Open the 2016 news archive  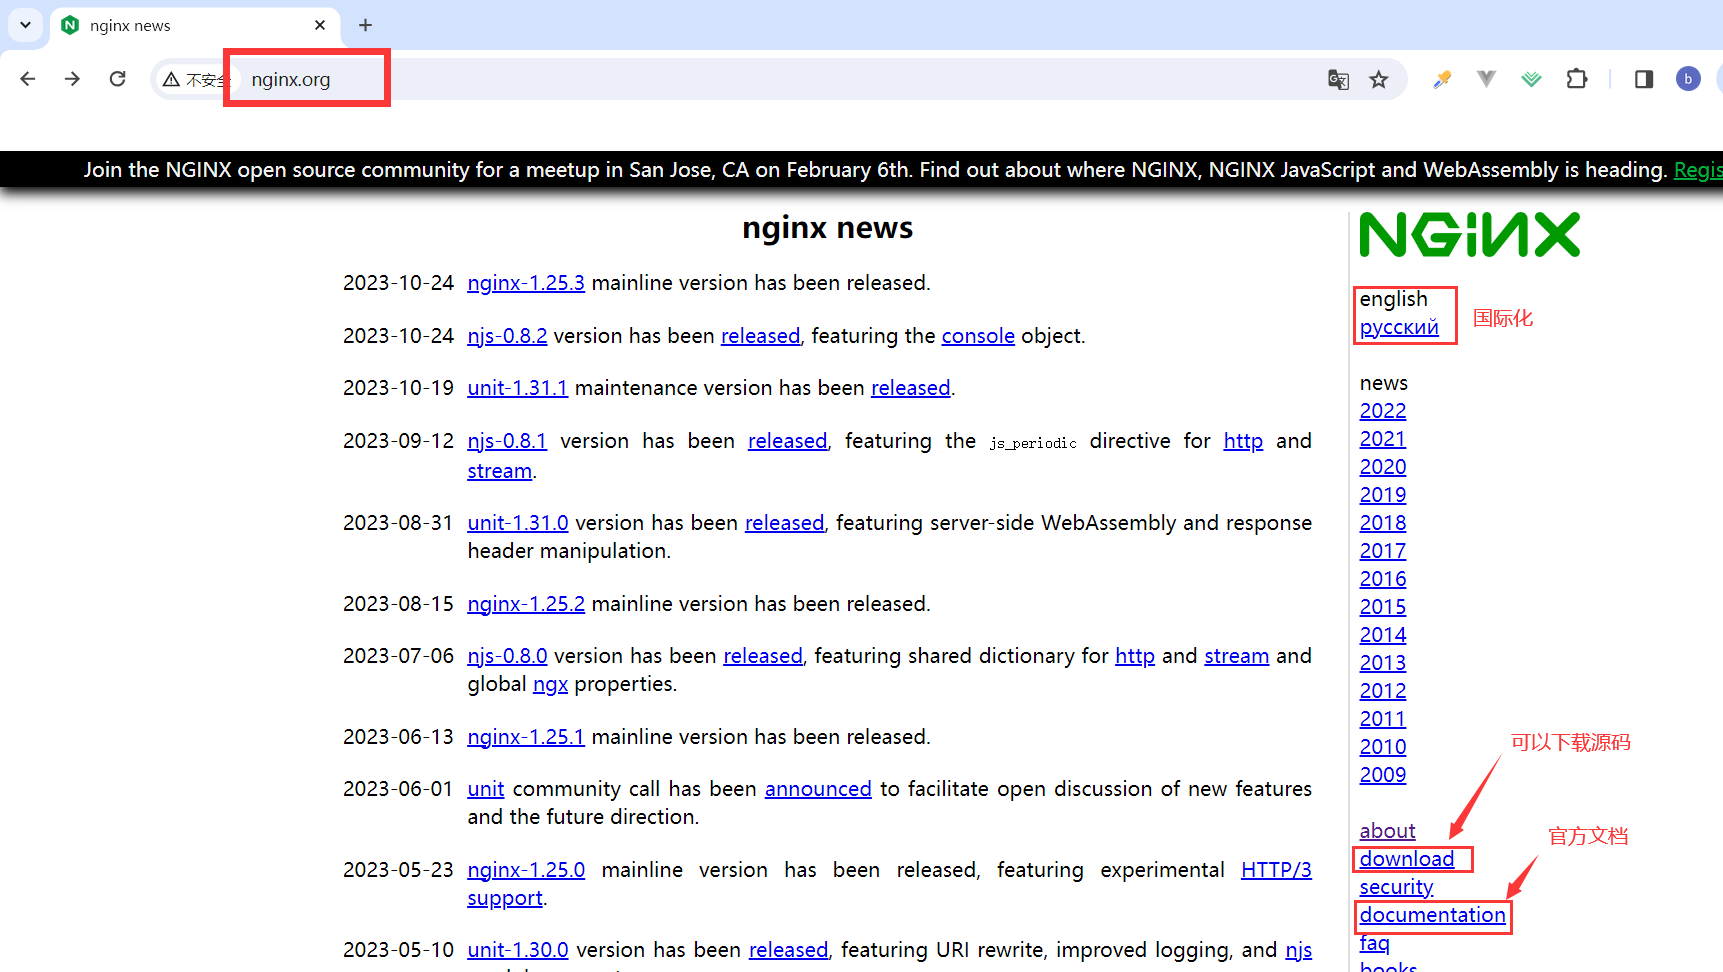1383,579
